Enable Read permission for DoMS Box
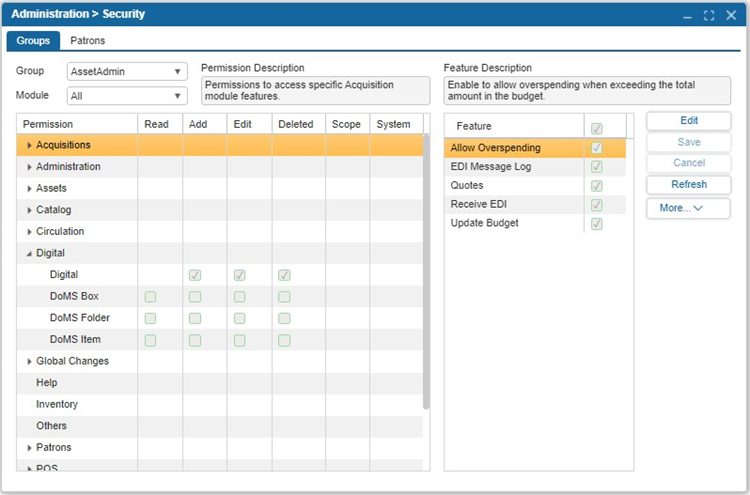The image size is (750, 495). (150, 297)
